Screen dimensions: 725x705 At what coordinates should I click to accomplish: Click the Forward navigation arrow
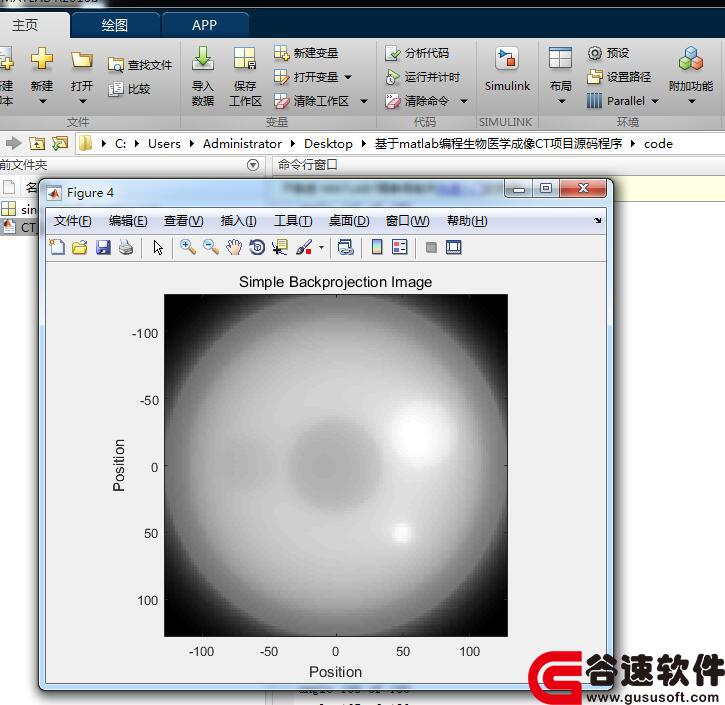pyautogui.click(x=14, y=143)
